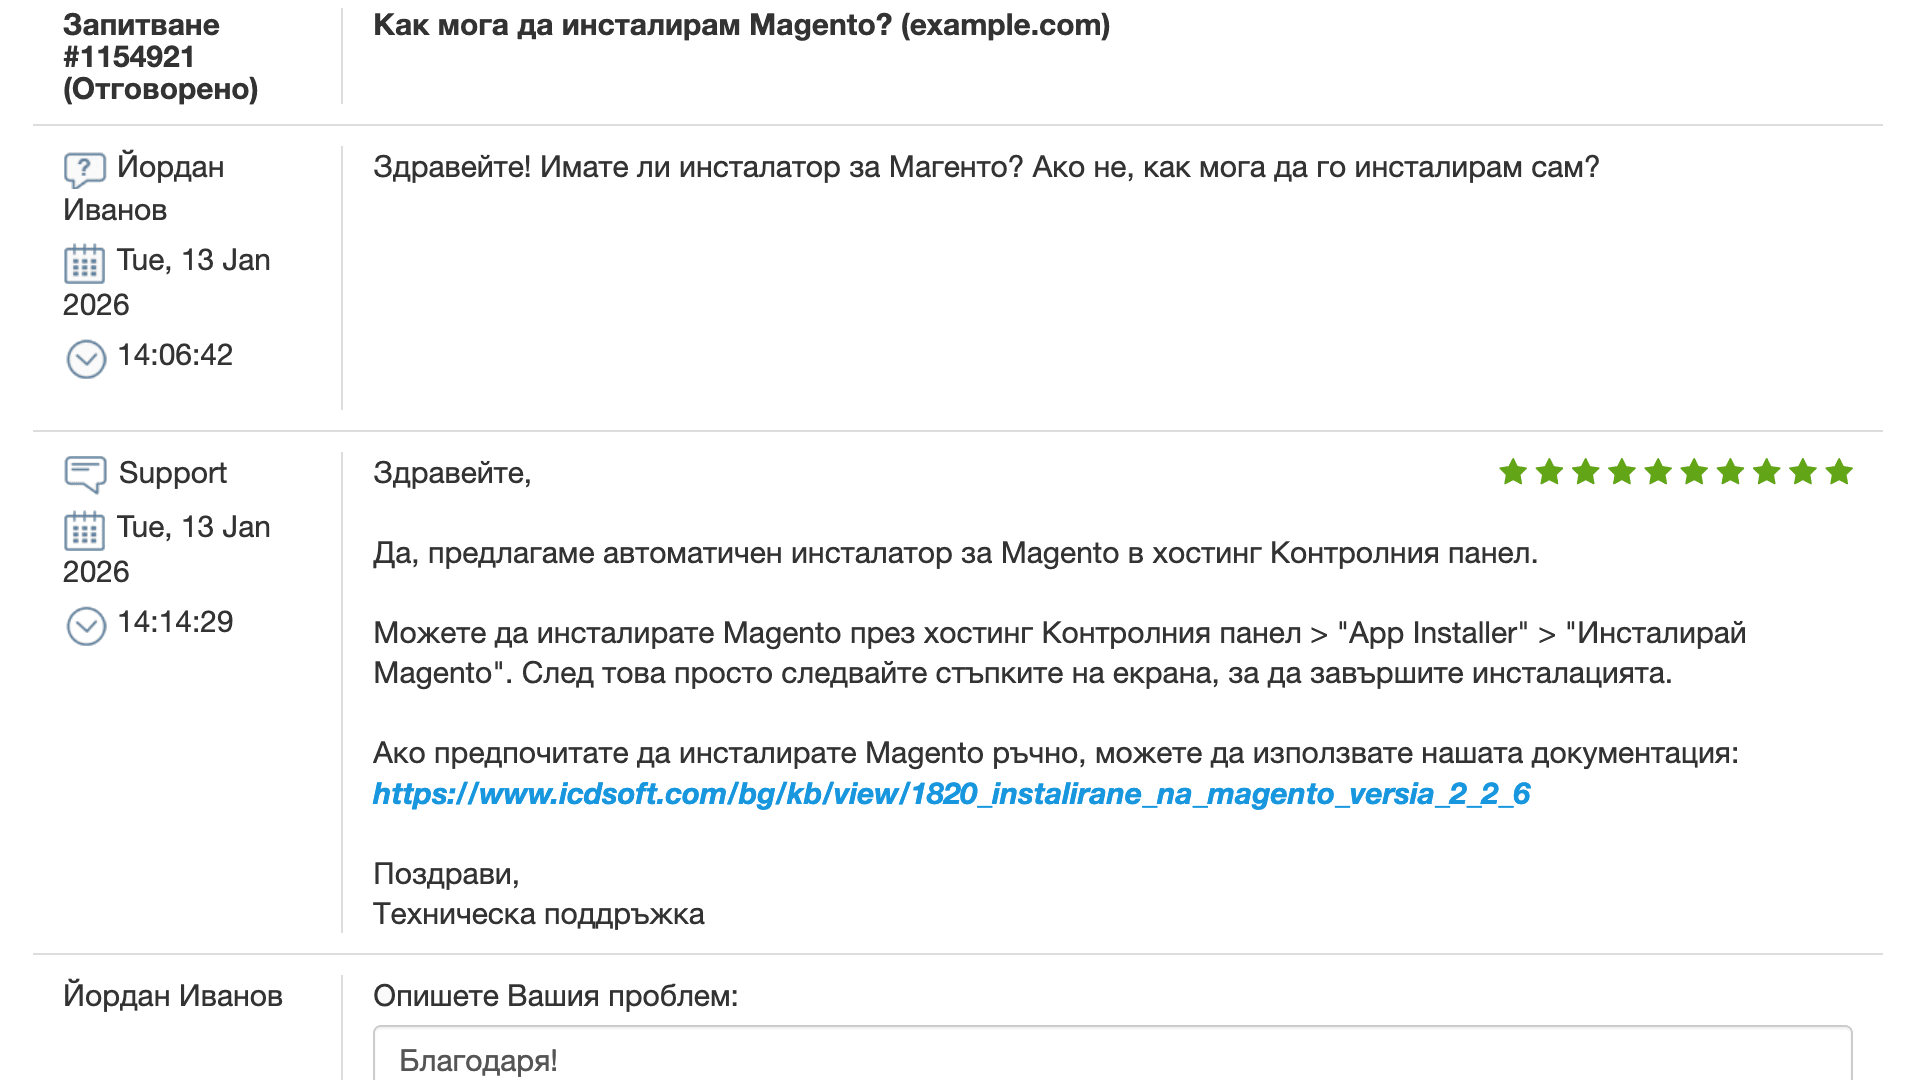Click the customer's question text about the Магенто installer
This screenshot has width=1920, height=1080.
pyautogui.click(x=986, y=167)
